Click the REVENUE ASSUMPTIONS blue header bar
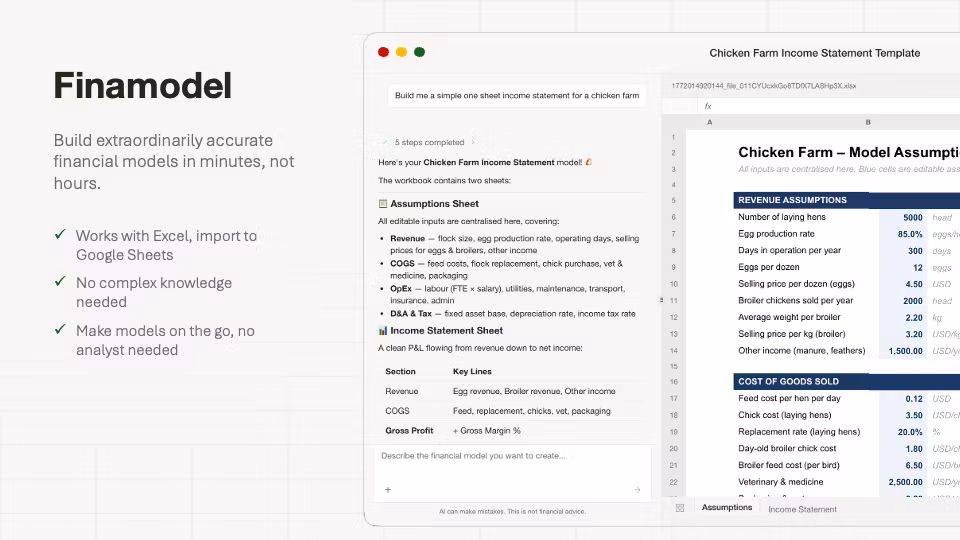The image size is (960, 540). 847,200
